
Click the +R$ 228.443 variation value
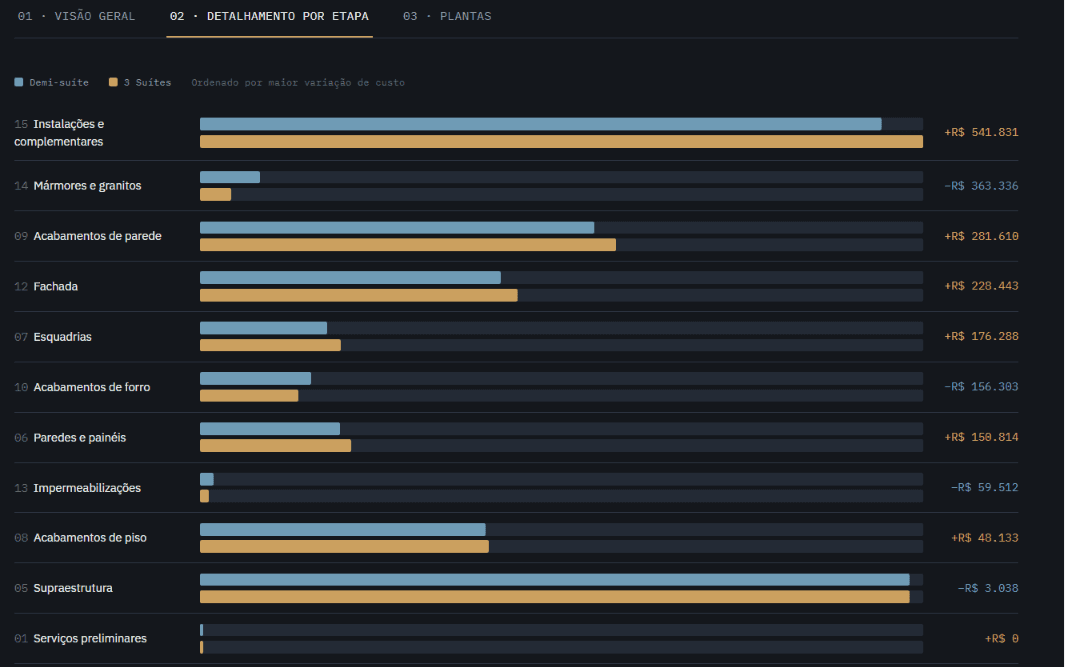pos(981,286)
